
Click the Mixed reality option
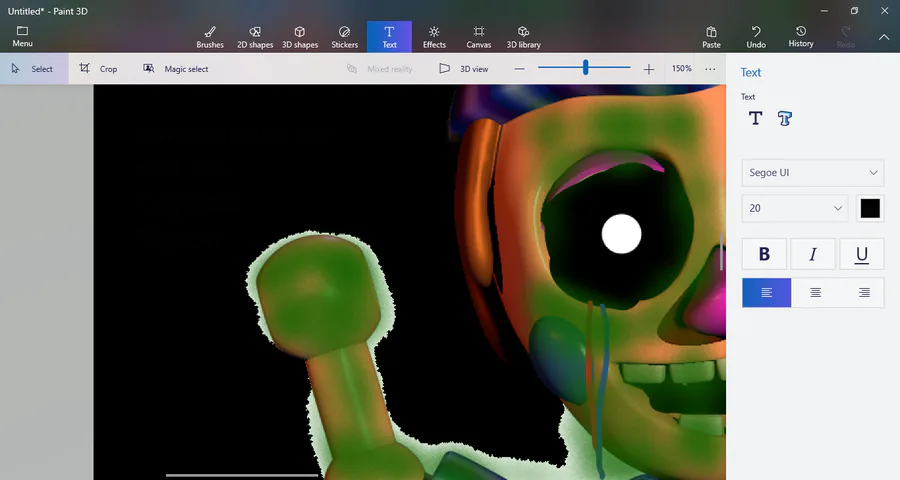coord(380,69)
